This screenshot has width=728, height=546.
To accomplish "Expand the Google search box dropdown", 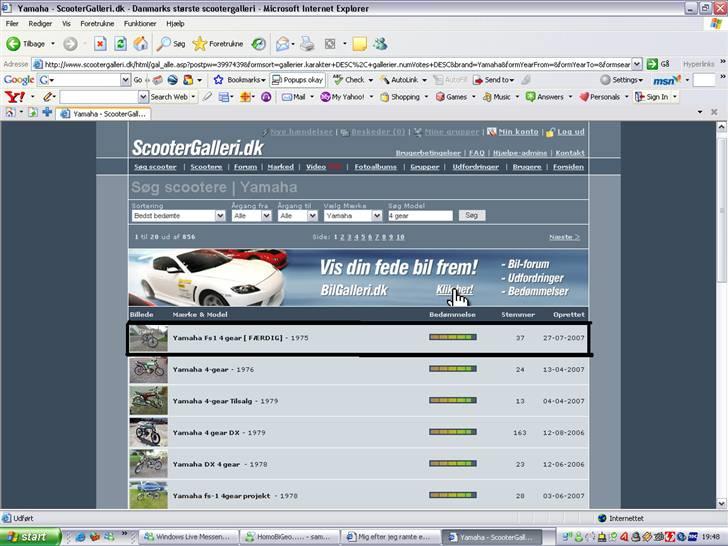I will tap(125, 80).
